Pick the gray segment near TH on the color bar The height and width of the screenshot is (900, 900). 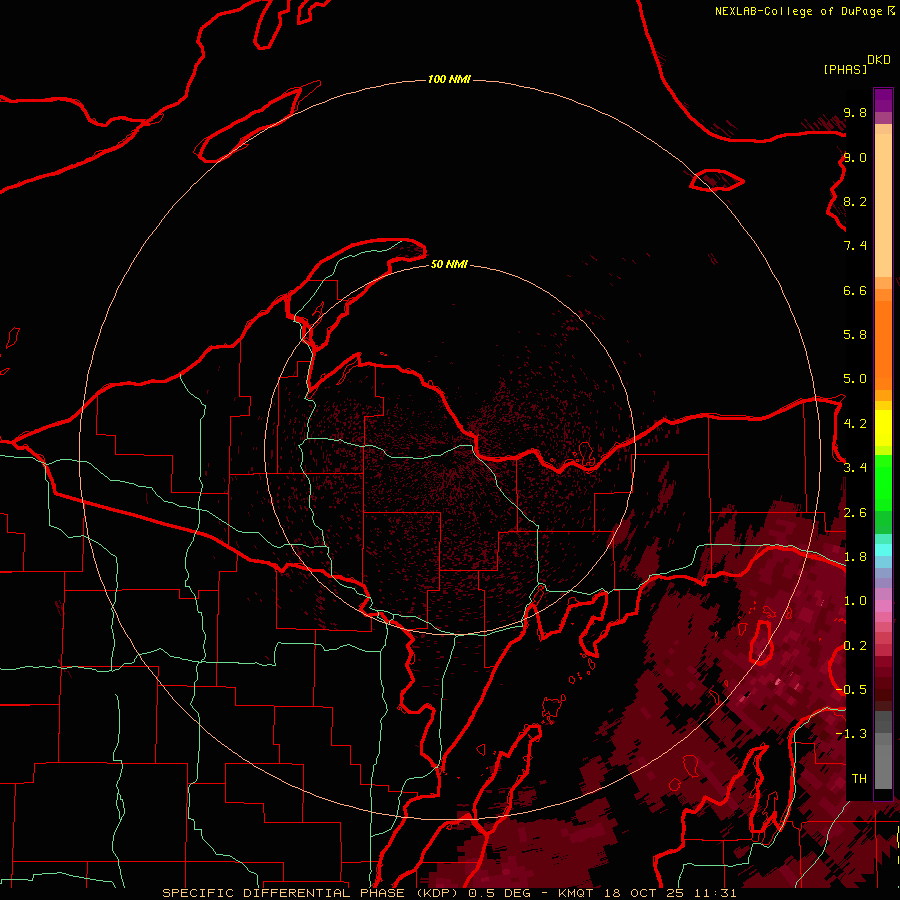click(883, 766)
